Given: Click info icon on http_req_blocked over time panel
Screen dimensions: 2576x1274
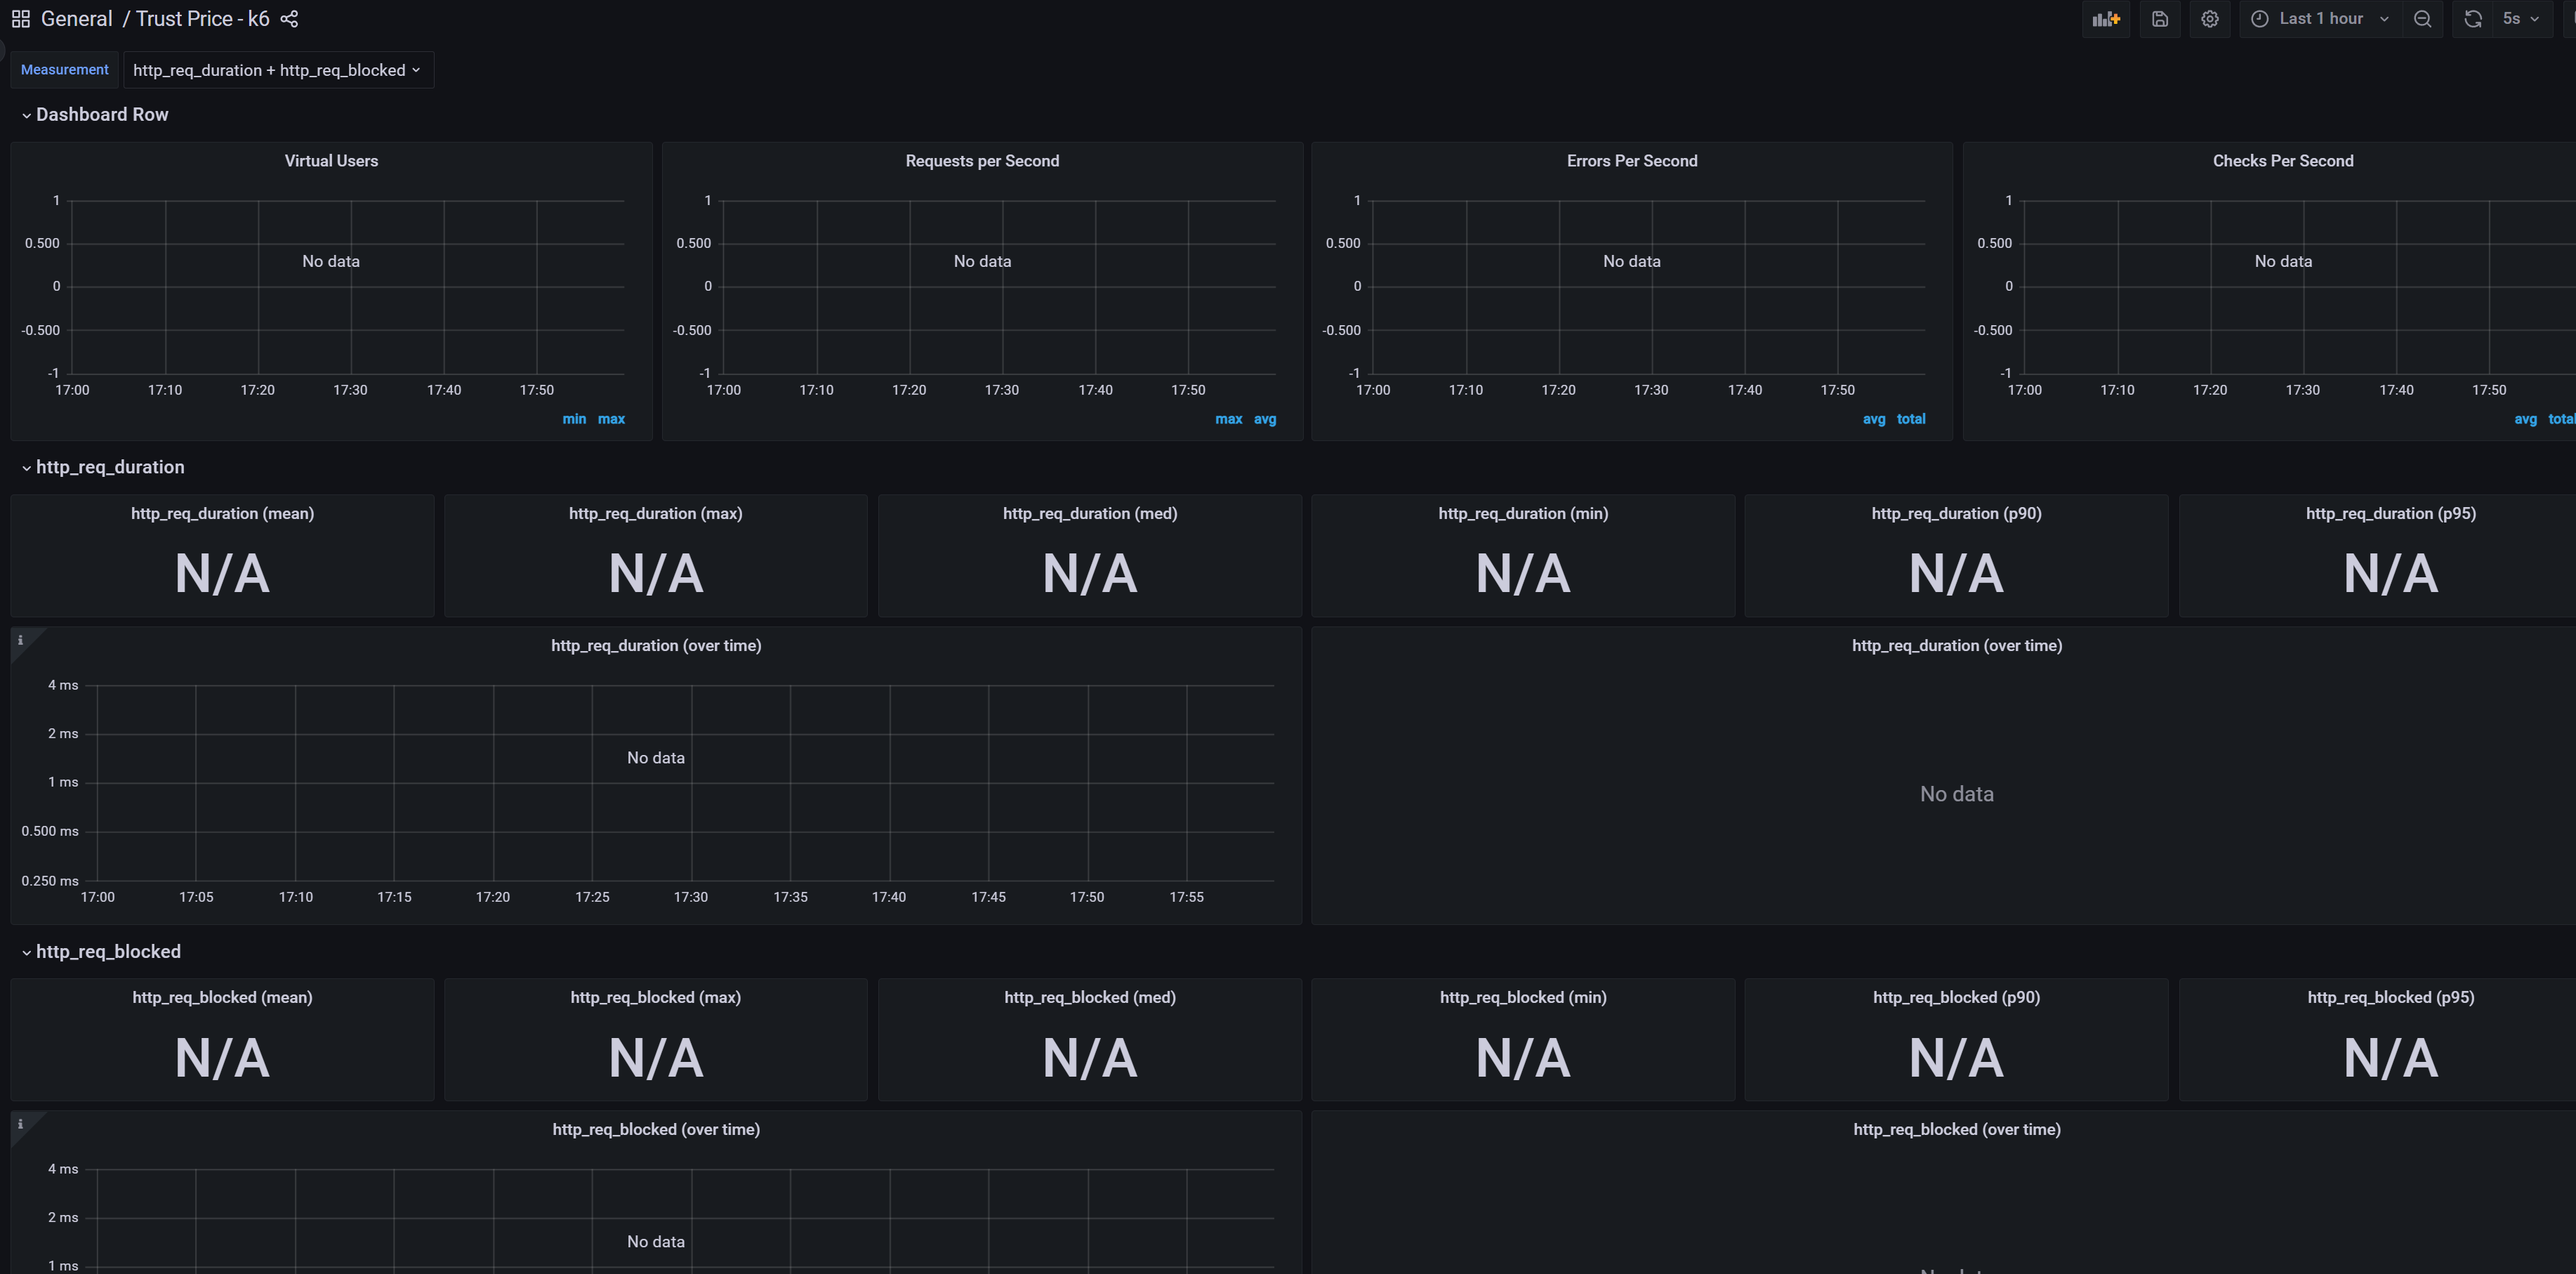Looking at the screenshot, I should click(x=20, y=1124).
